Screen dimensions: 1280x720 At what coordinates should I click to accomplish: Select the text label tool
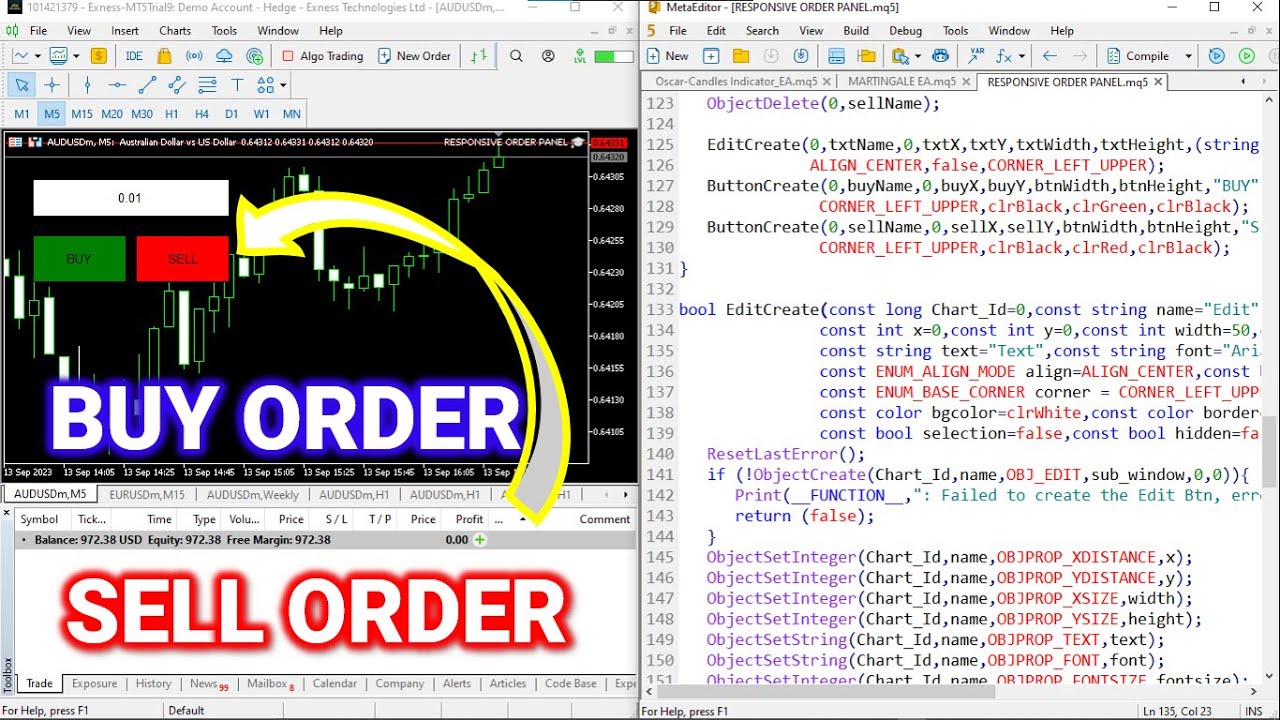[x=237, y=85]
